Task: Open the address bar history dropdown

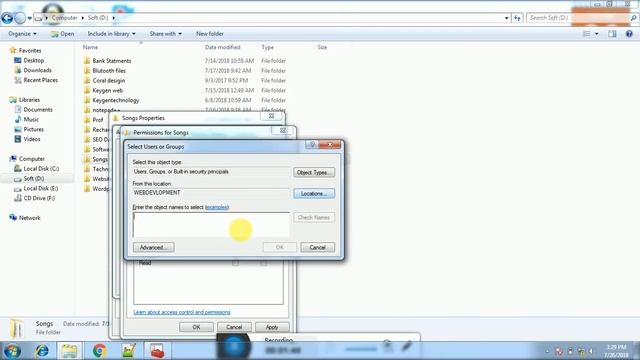Action: [x=507, y=18]
